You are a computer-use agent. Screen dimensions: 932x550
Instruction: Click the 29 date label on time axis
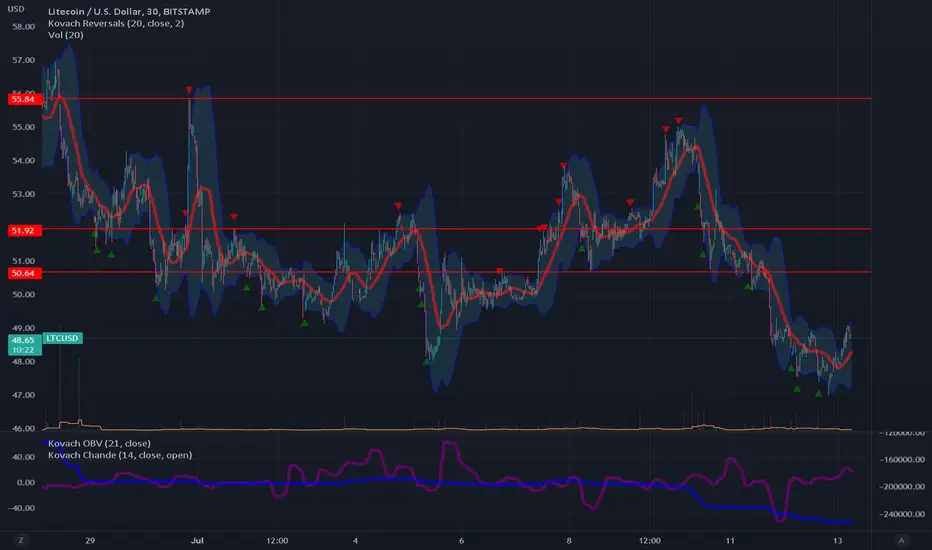[x=90, y=540]
